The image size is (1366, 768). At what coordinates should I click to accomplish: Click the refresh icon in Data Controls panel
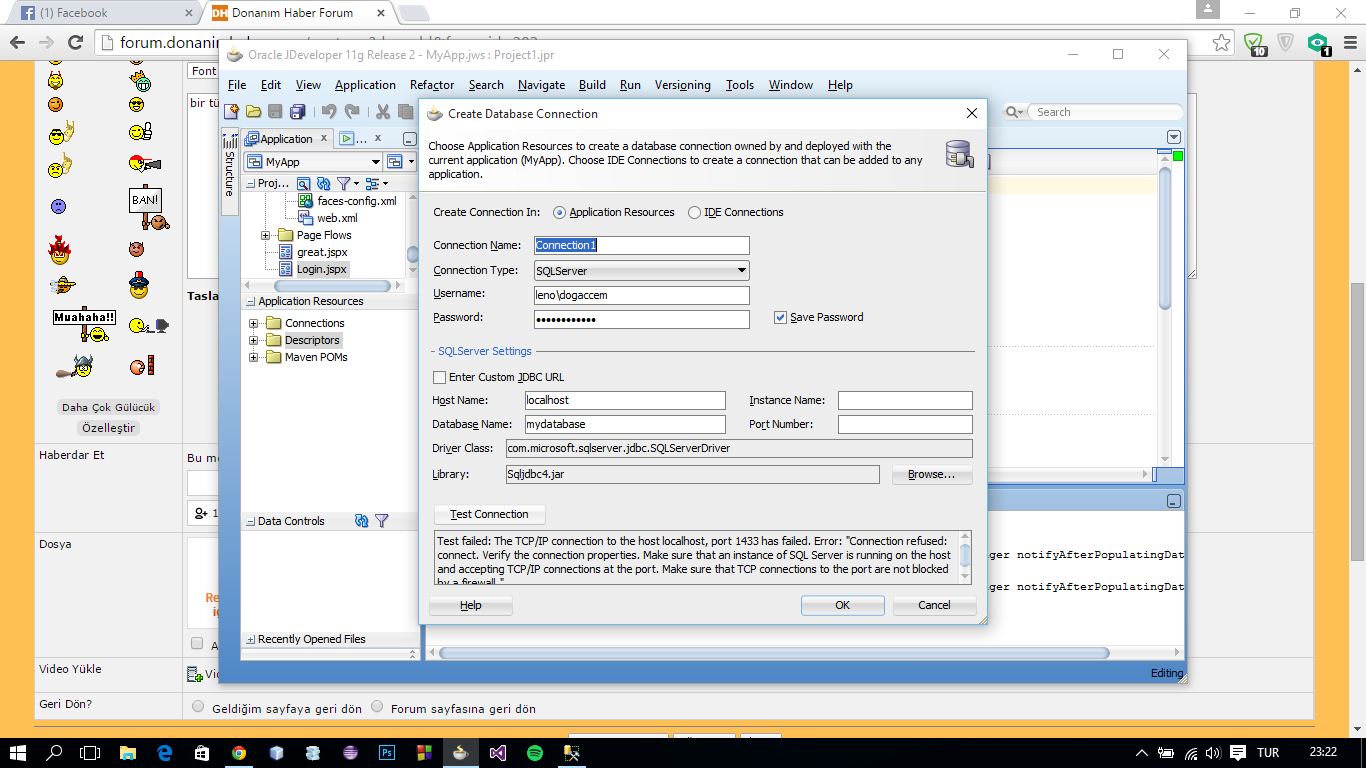pyautogui.click(x=362, y=521)
